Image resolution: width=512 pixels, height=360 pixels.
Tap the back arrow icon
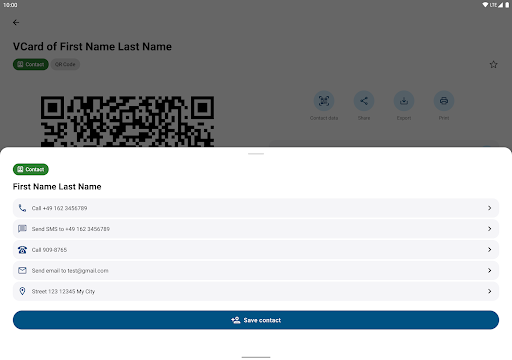[x=16, y=22]
